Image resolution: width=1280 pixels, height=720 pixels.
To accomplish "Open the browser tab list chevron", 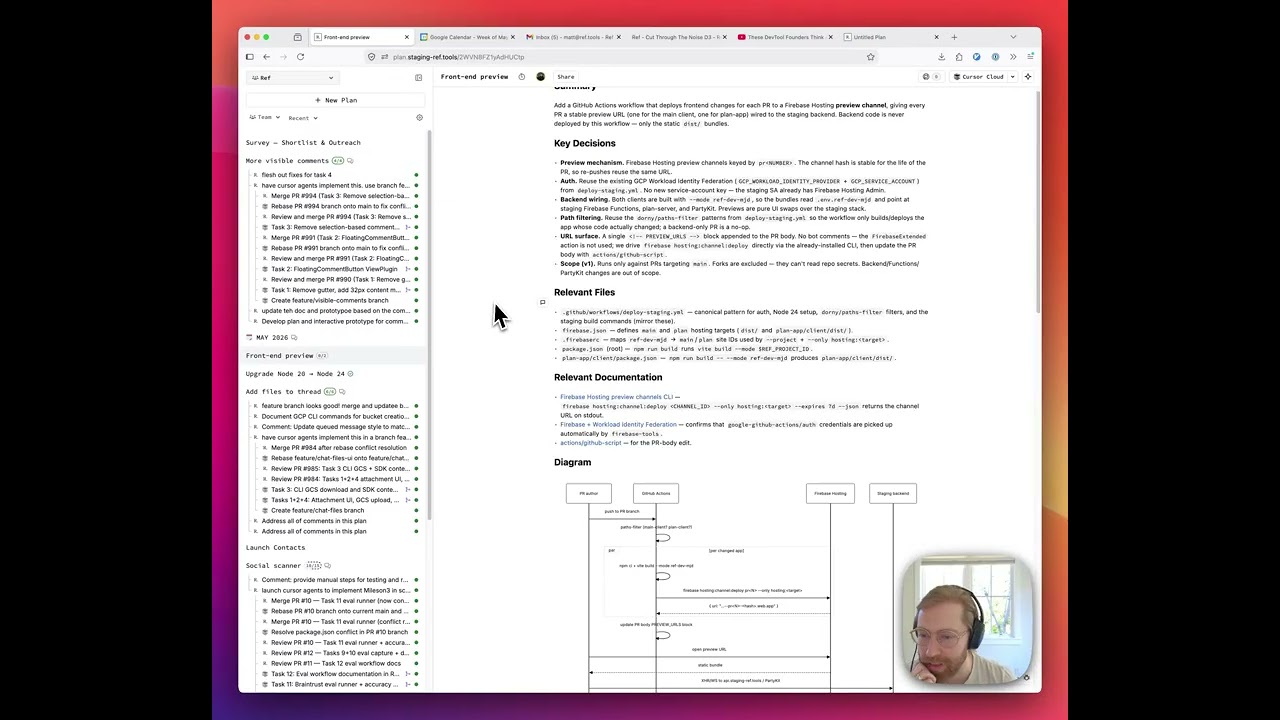I will 1013,37.
